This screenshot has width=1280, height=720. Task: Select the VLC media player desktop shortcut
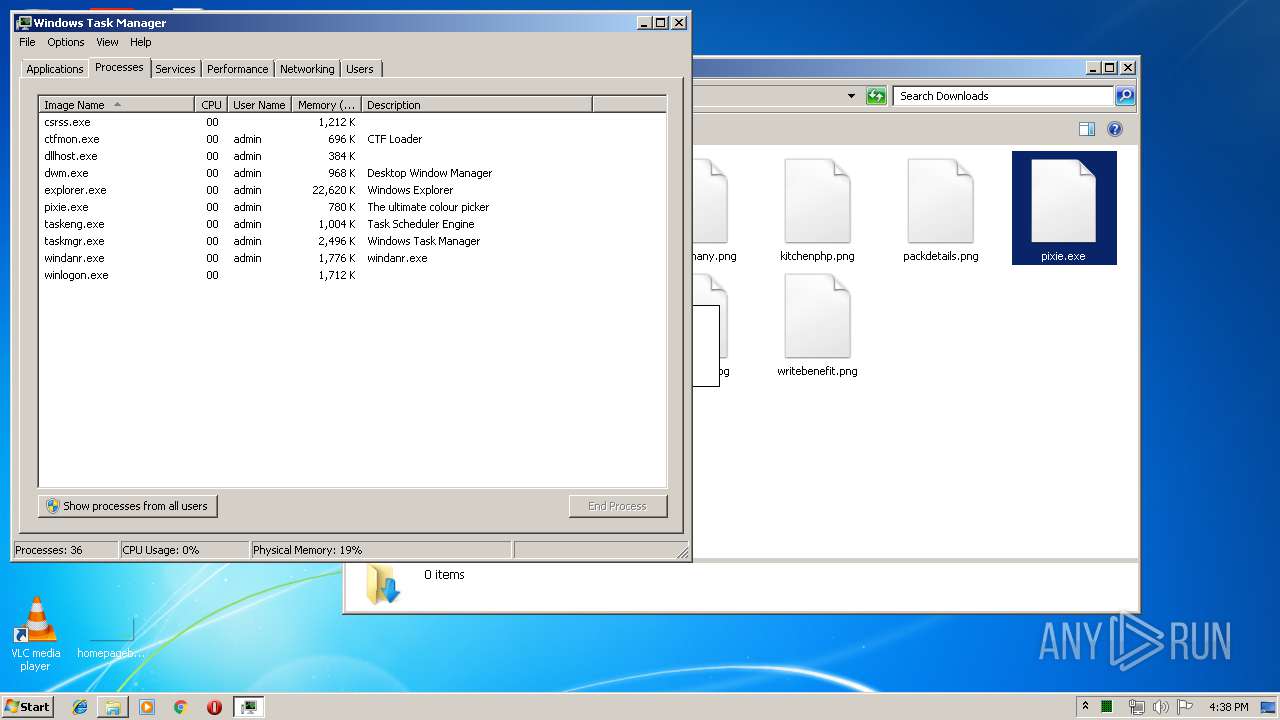(36, 634)
